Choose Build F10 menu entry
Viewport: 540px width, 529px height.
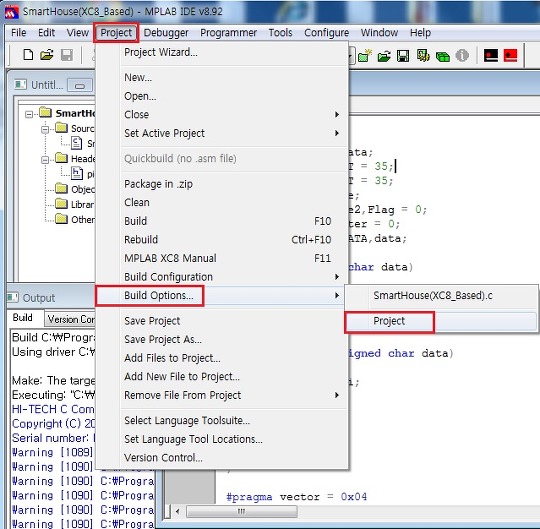222,221
